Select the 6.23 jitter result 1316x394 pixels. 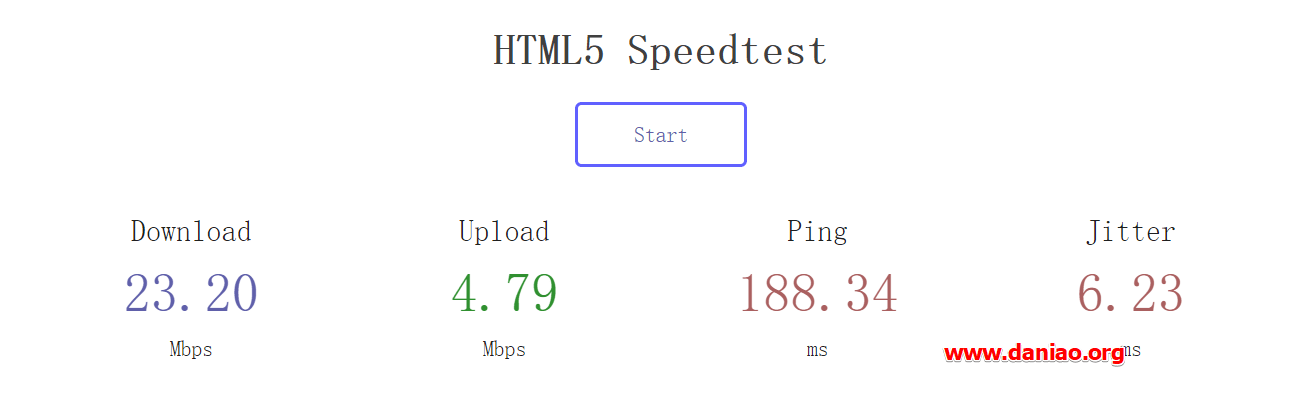click(1130, 294)
